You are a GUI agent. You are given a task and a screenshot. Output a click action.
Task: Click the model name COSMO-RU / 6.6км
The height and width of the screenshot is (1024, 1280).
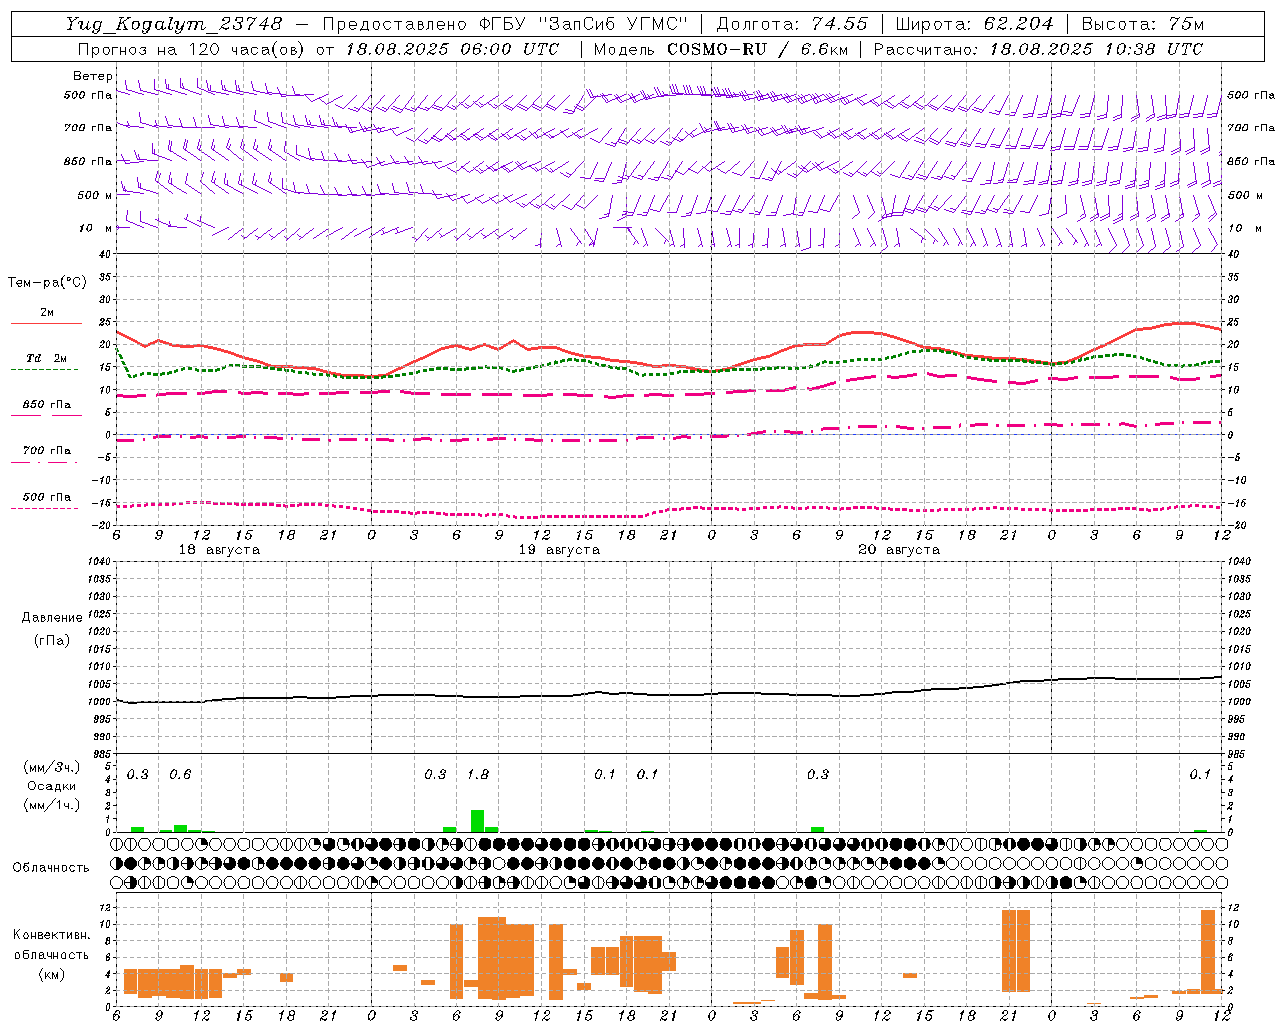coord(756,49)
